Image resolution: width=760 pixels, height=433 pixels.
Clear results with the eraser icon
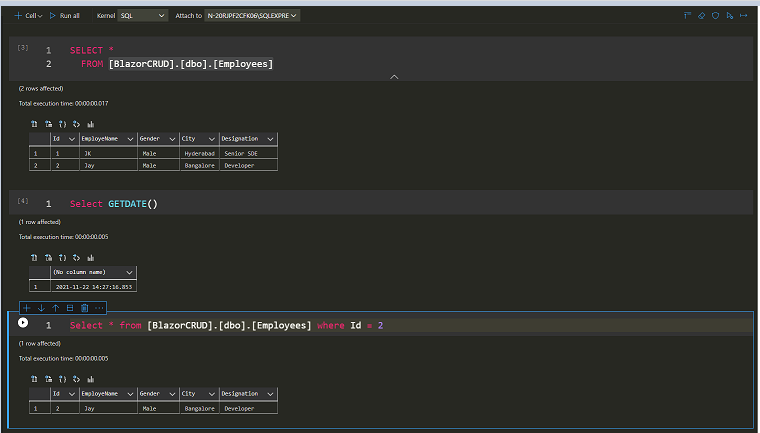pyautogui.click(x=701, y=16)
